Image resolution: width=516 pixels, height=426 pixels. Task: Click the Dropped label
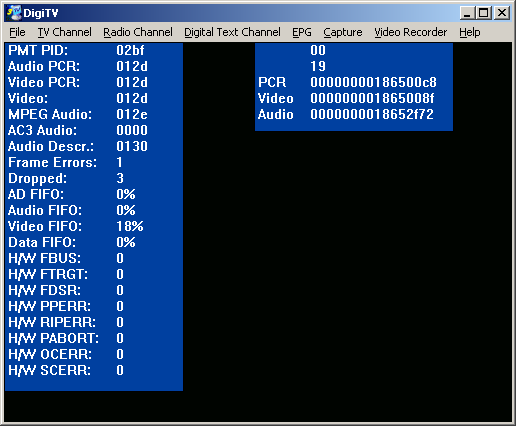click(37, 178)
